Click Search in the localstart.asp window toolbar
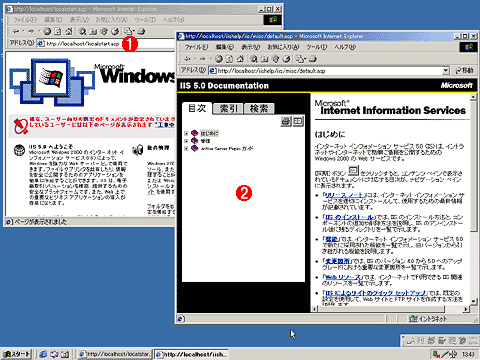Viewport: 480px width, 360px height. [82, 31]
